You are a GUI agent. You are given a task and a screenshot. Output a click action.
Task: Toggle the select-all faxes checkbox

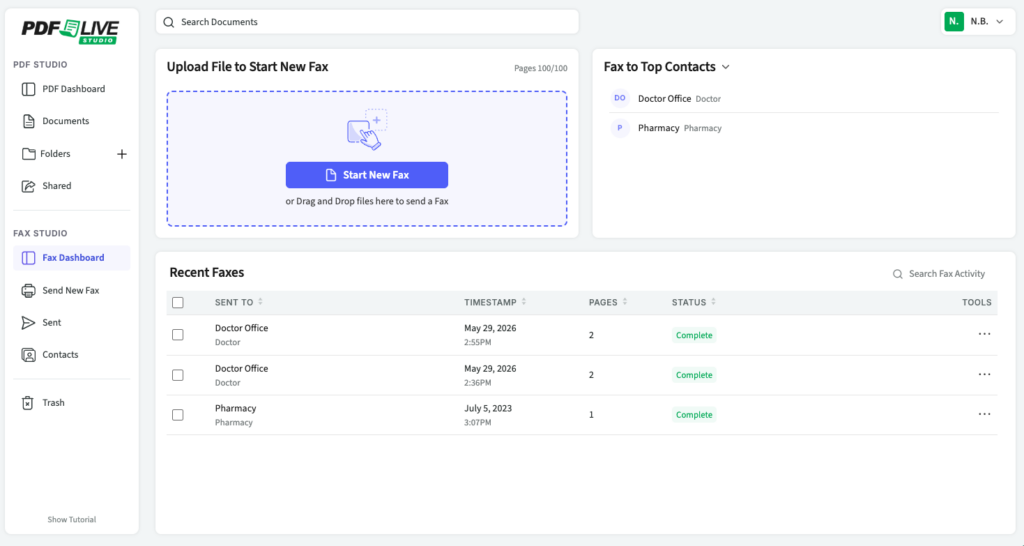[x=178, y=302]
